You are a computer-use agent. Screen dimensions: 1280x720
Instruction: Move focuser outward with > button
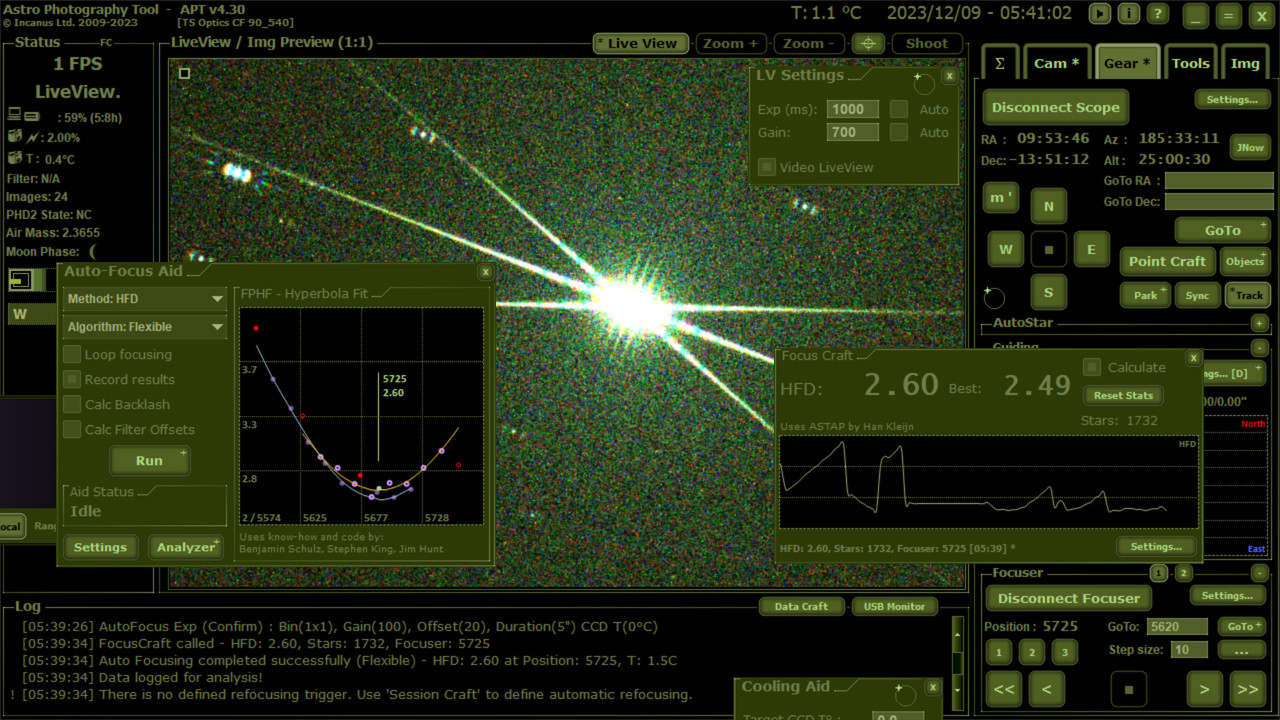pyautogui.click(x=1204, y=689)
